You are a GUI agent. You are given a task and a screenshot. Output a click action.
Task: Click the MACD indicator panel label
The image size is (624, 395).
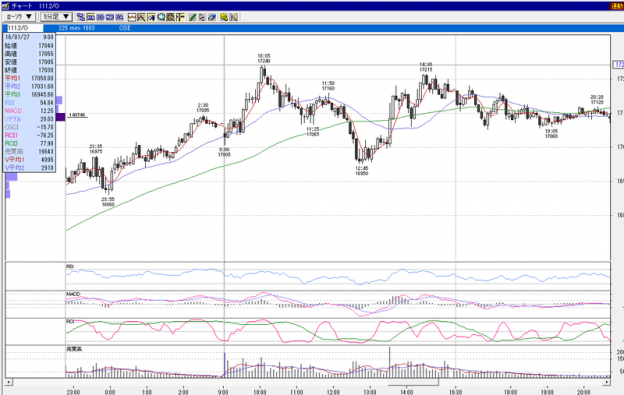click(x=73, y=294)
